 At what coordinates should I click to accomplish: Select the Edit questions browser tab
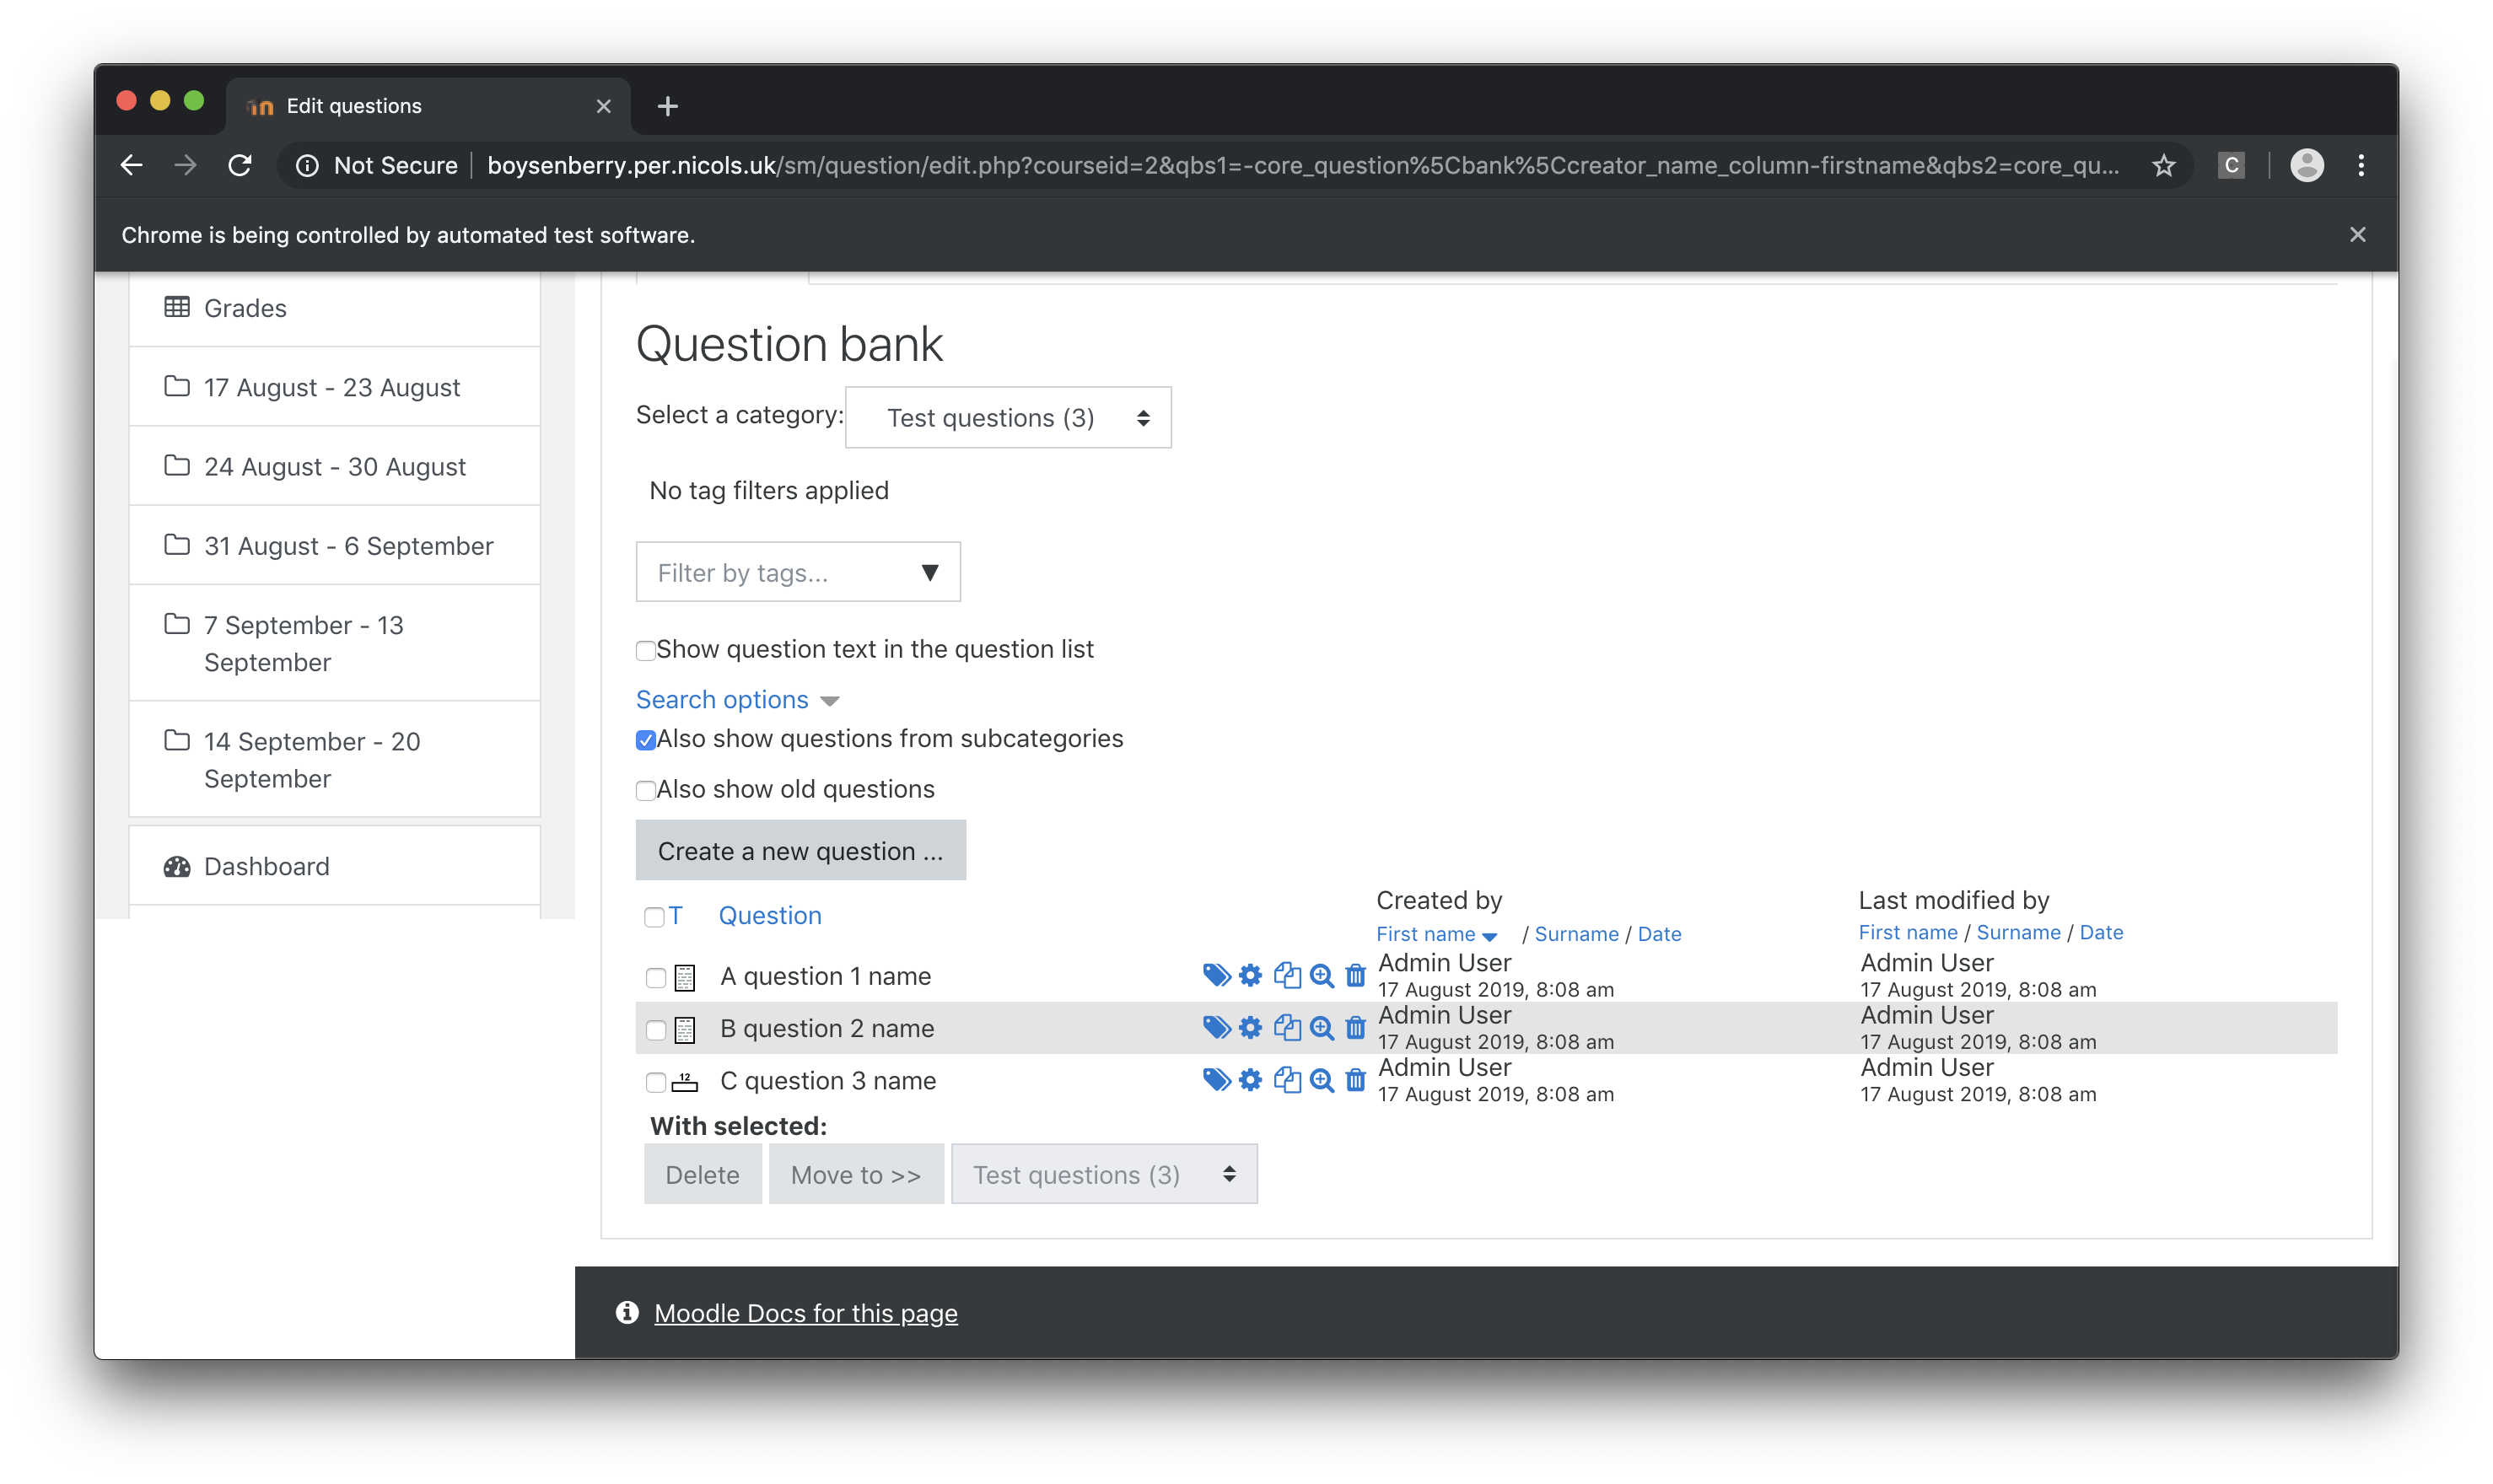428,106
